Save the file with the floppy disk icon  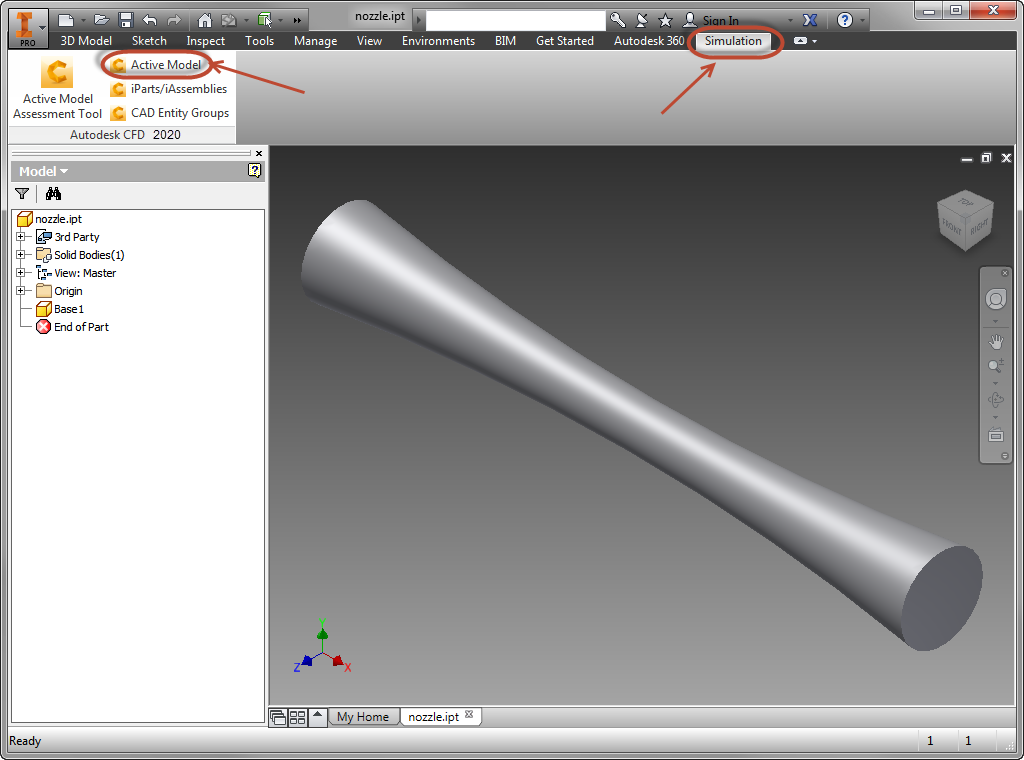click(125, 20)
